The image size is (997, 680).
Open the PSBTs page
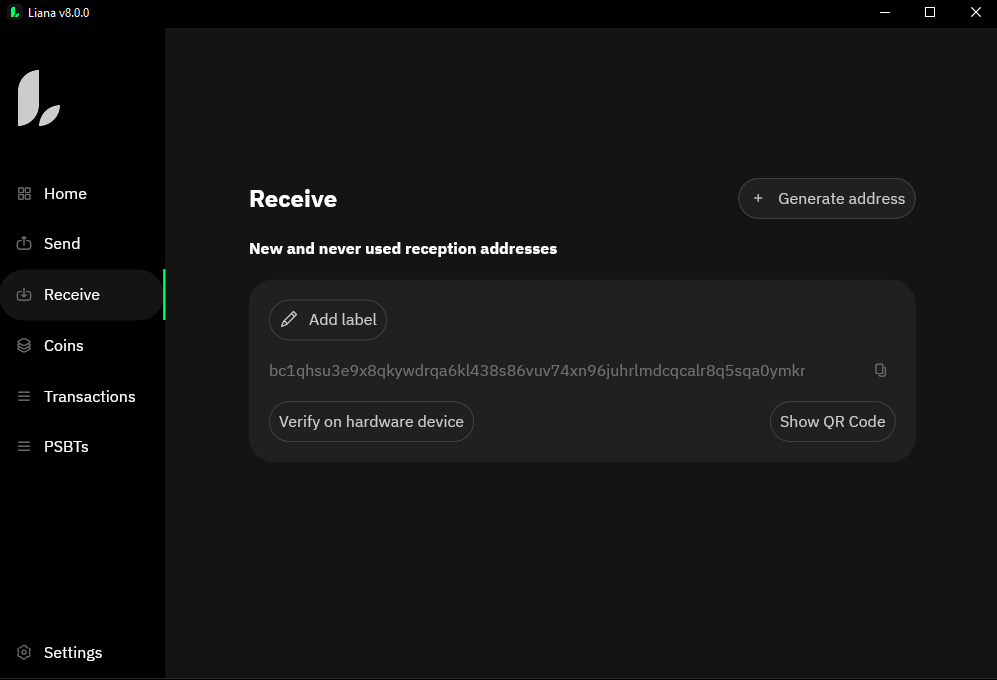66,447
